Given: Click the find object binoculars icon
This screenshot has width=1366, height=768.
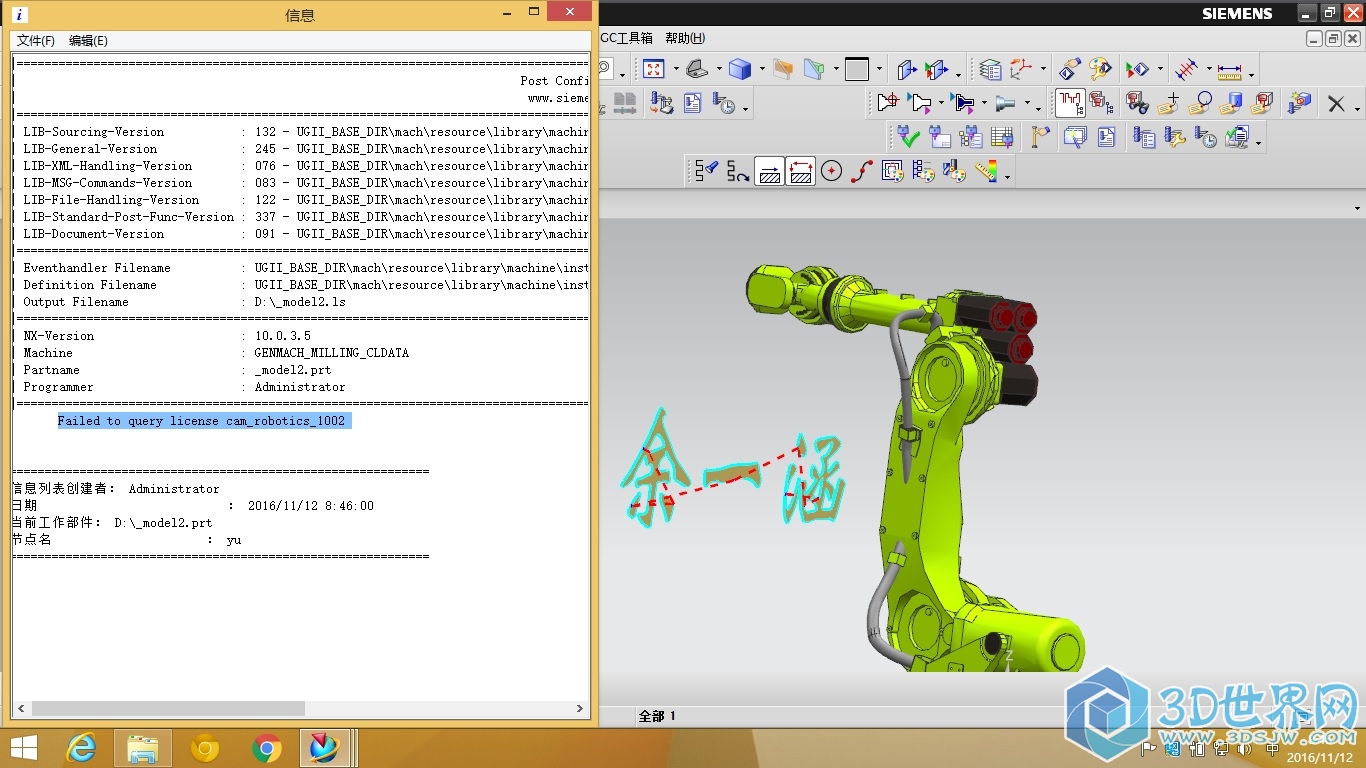Looking at the screenshot, I should coord(1137,102).
